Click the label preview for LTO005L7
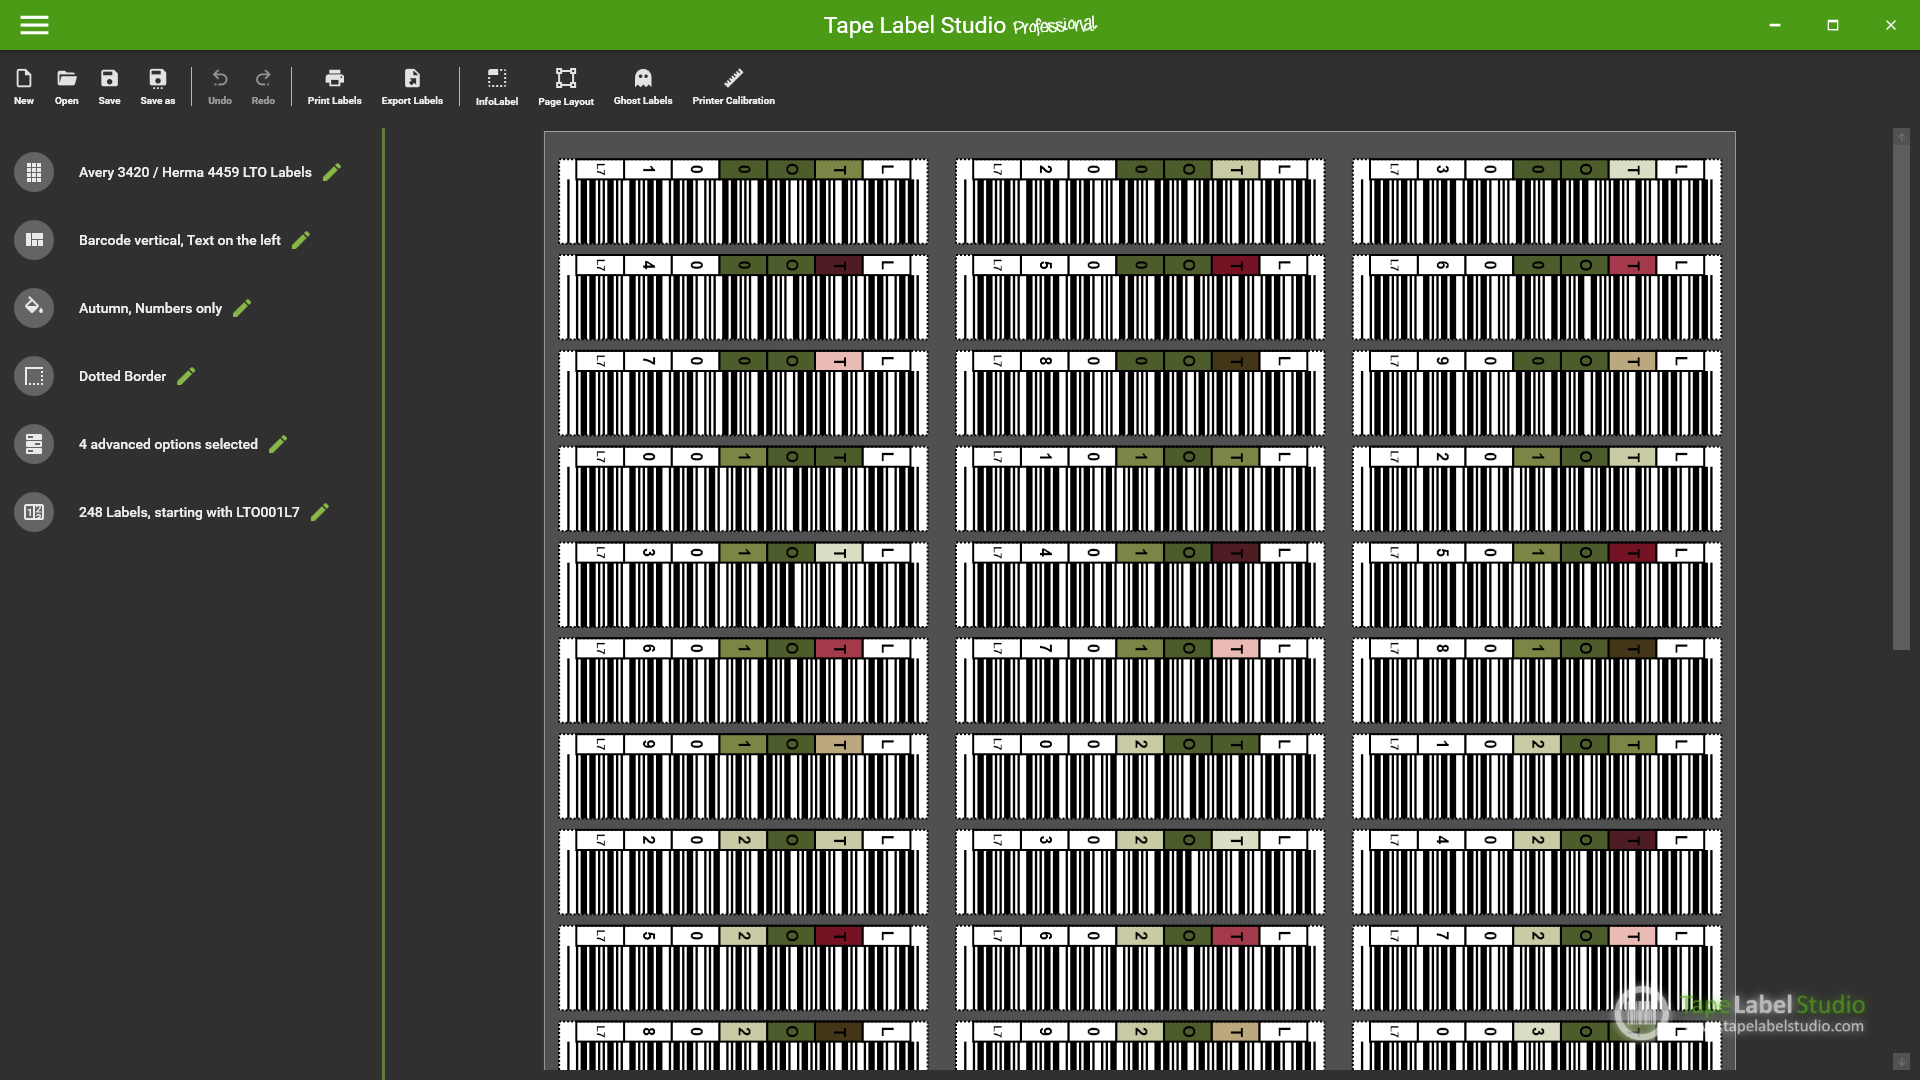 click(1140, 297)
